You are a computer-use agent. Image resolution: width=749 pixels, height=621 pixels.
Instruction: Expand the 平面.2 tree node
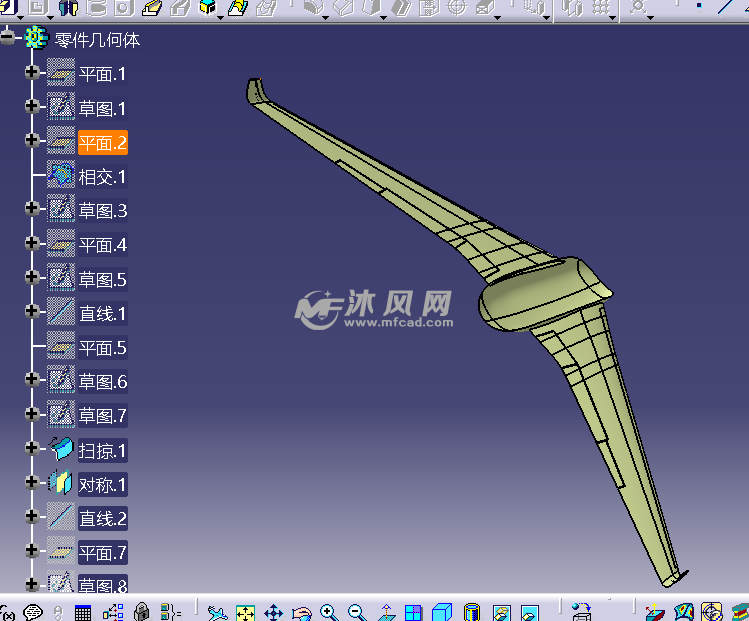click(32, 140)
